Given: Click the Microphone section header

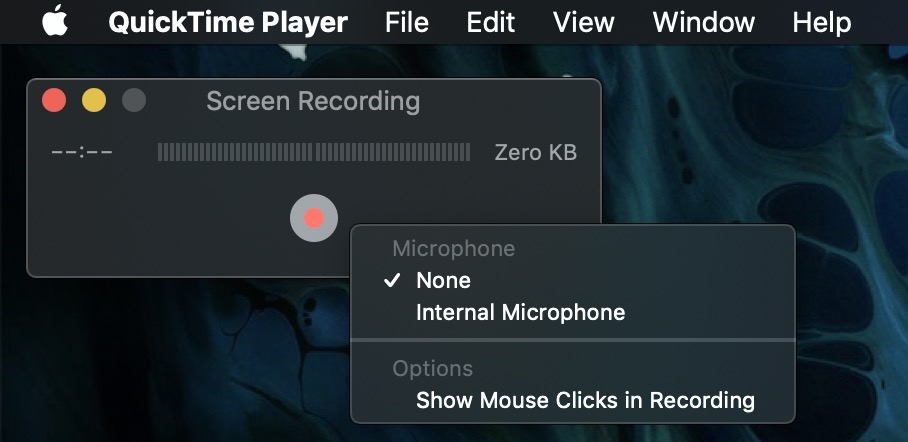Looking at the screenshot, I should (x=453, y=249).
